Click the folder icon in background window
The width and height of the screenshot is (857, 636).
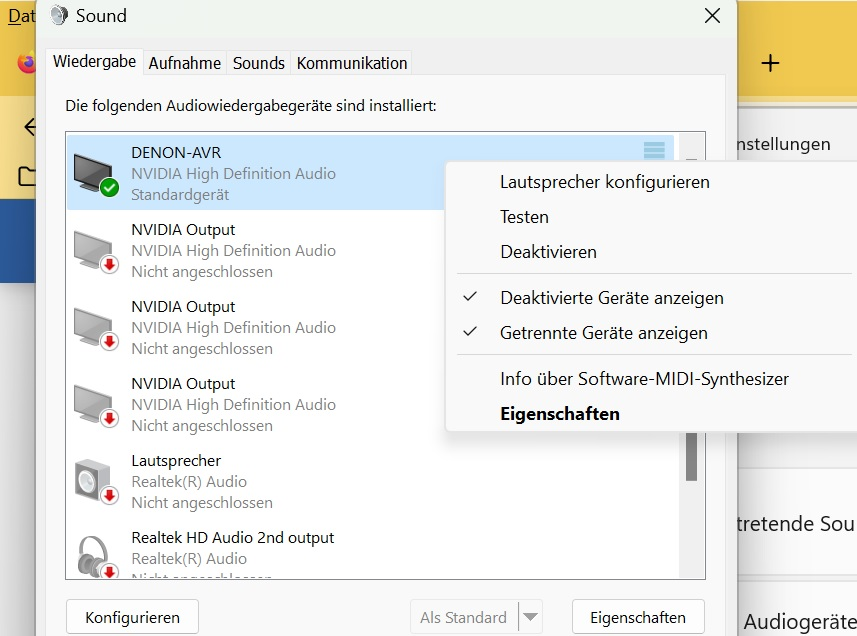coord(27,176)
